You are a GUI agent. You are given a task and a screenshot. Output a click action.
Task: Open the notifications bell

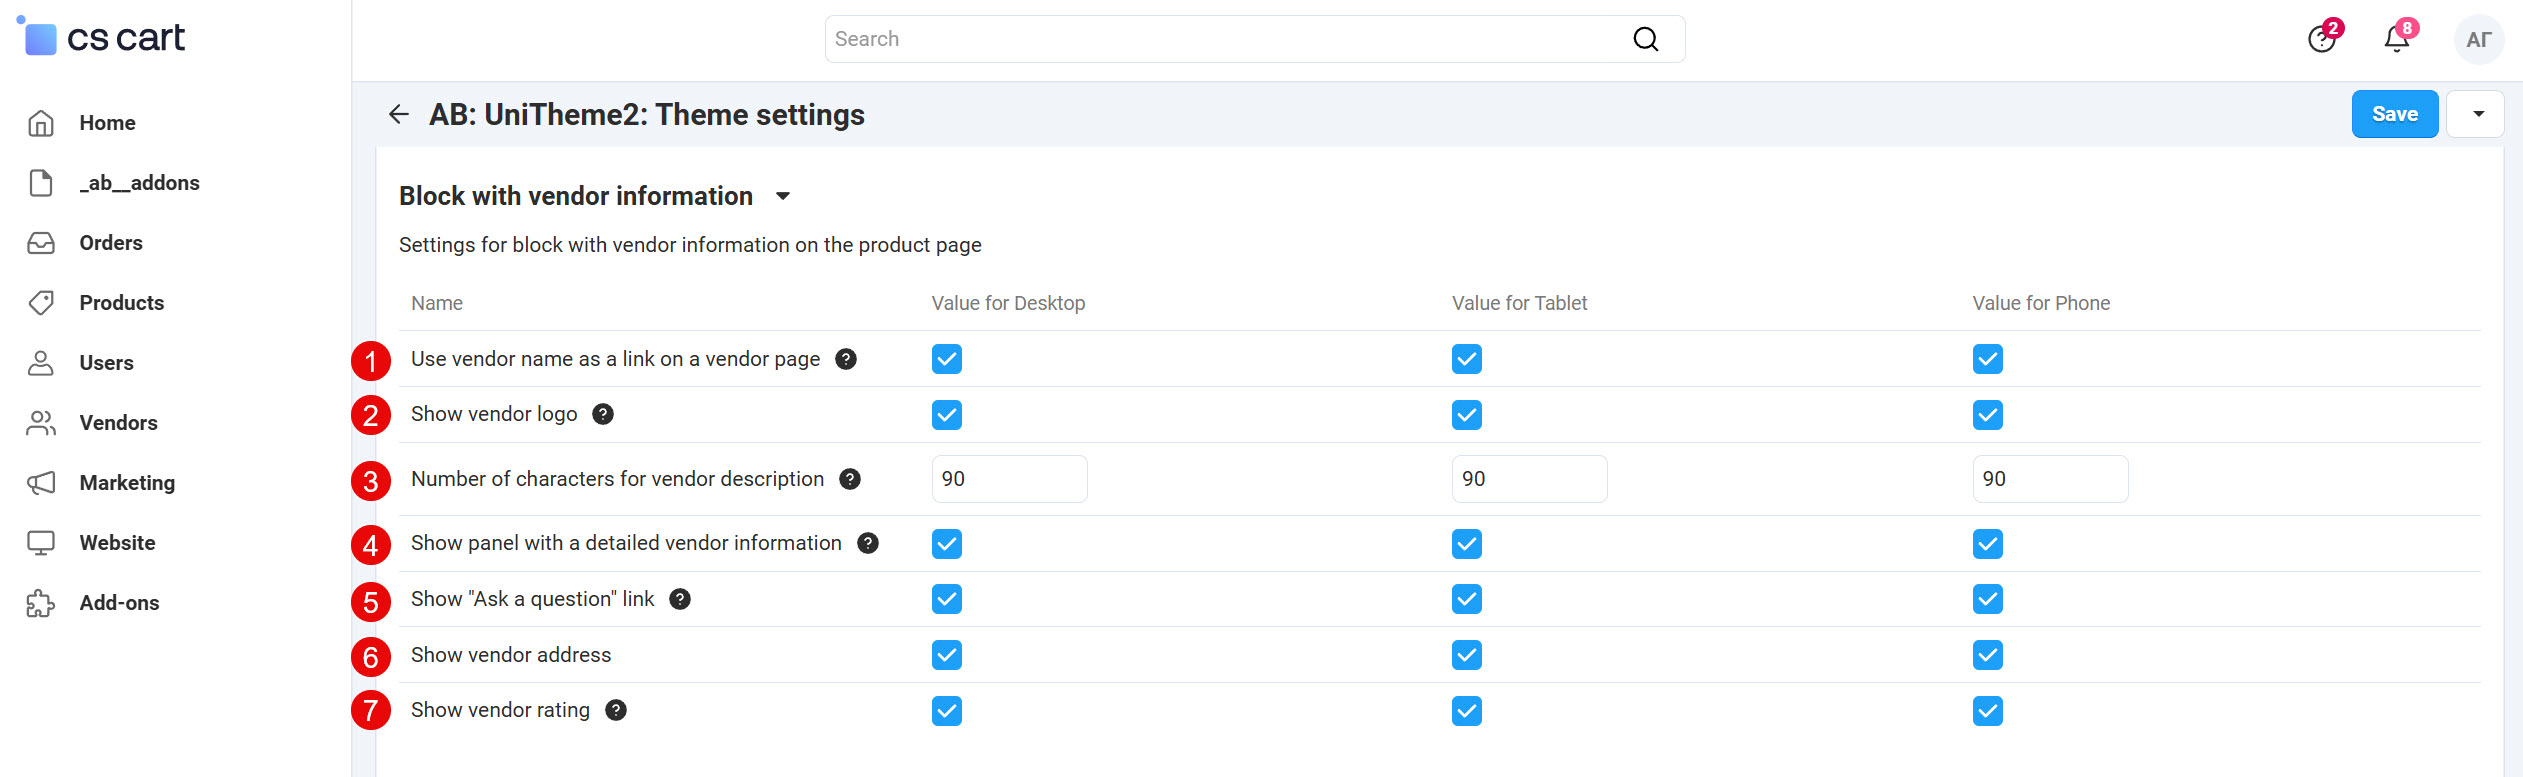[2397, 38]
